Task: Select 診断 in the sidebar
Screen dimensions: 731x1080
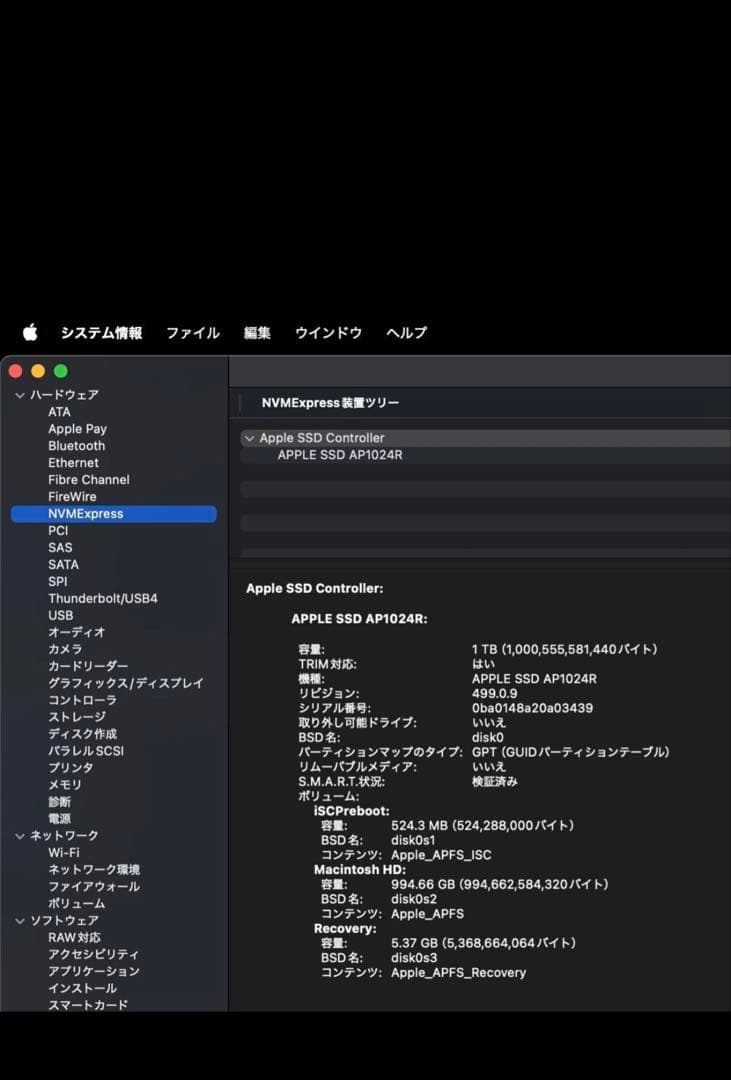Action: pyautogui.click(x=59, y=802)
